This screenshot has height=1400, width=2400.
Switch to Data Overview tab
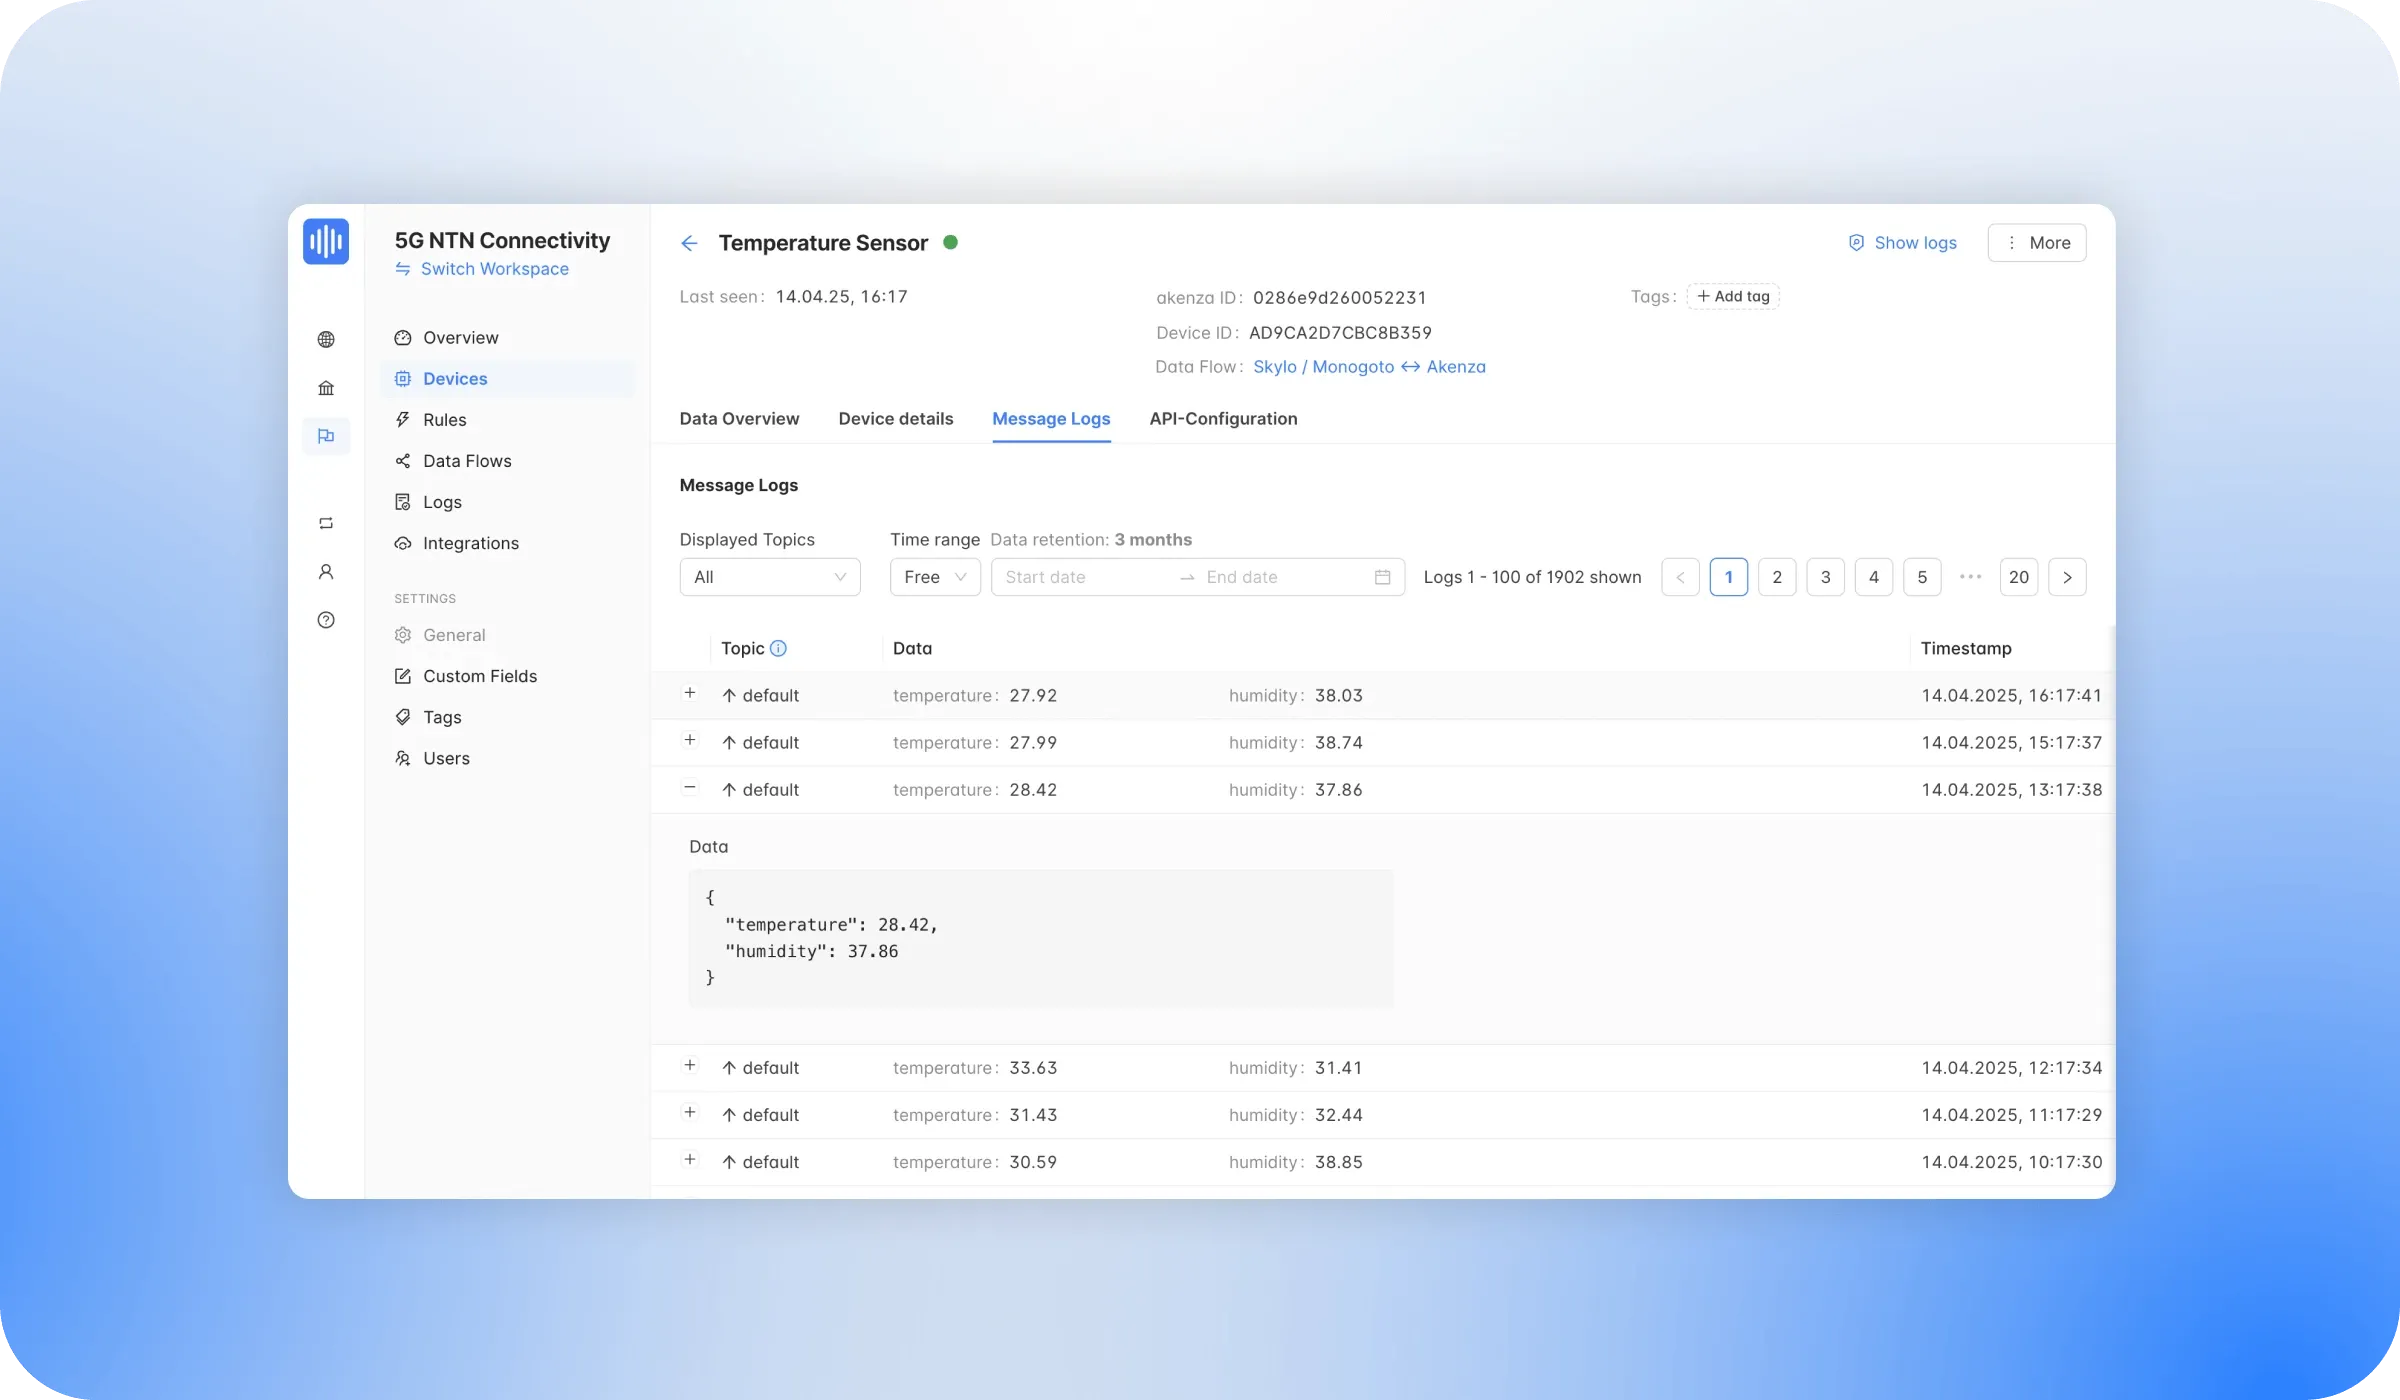[739, 419]
